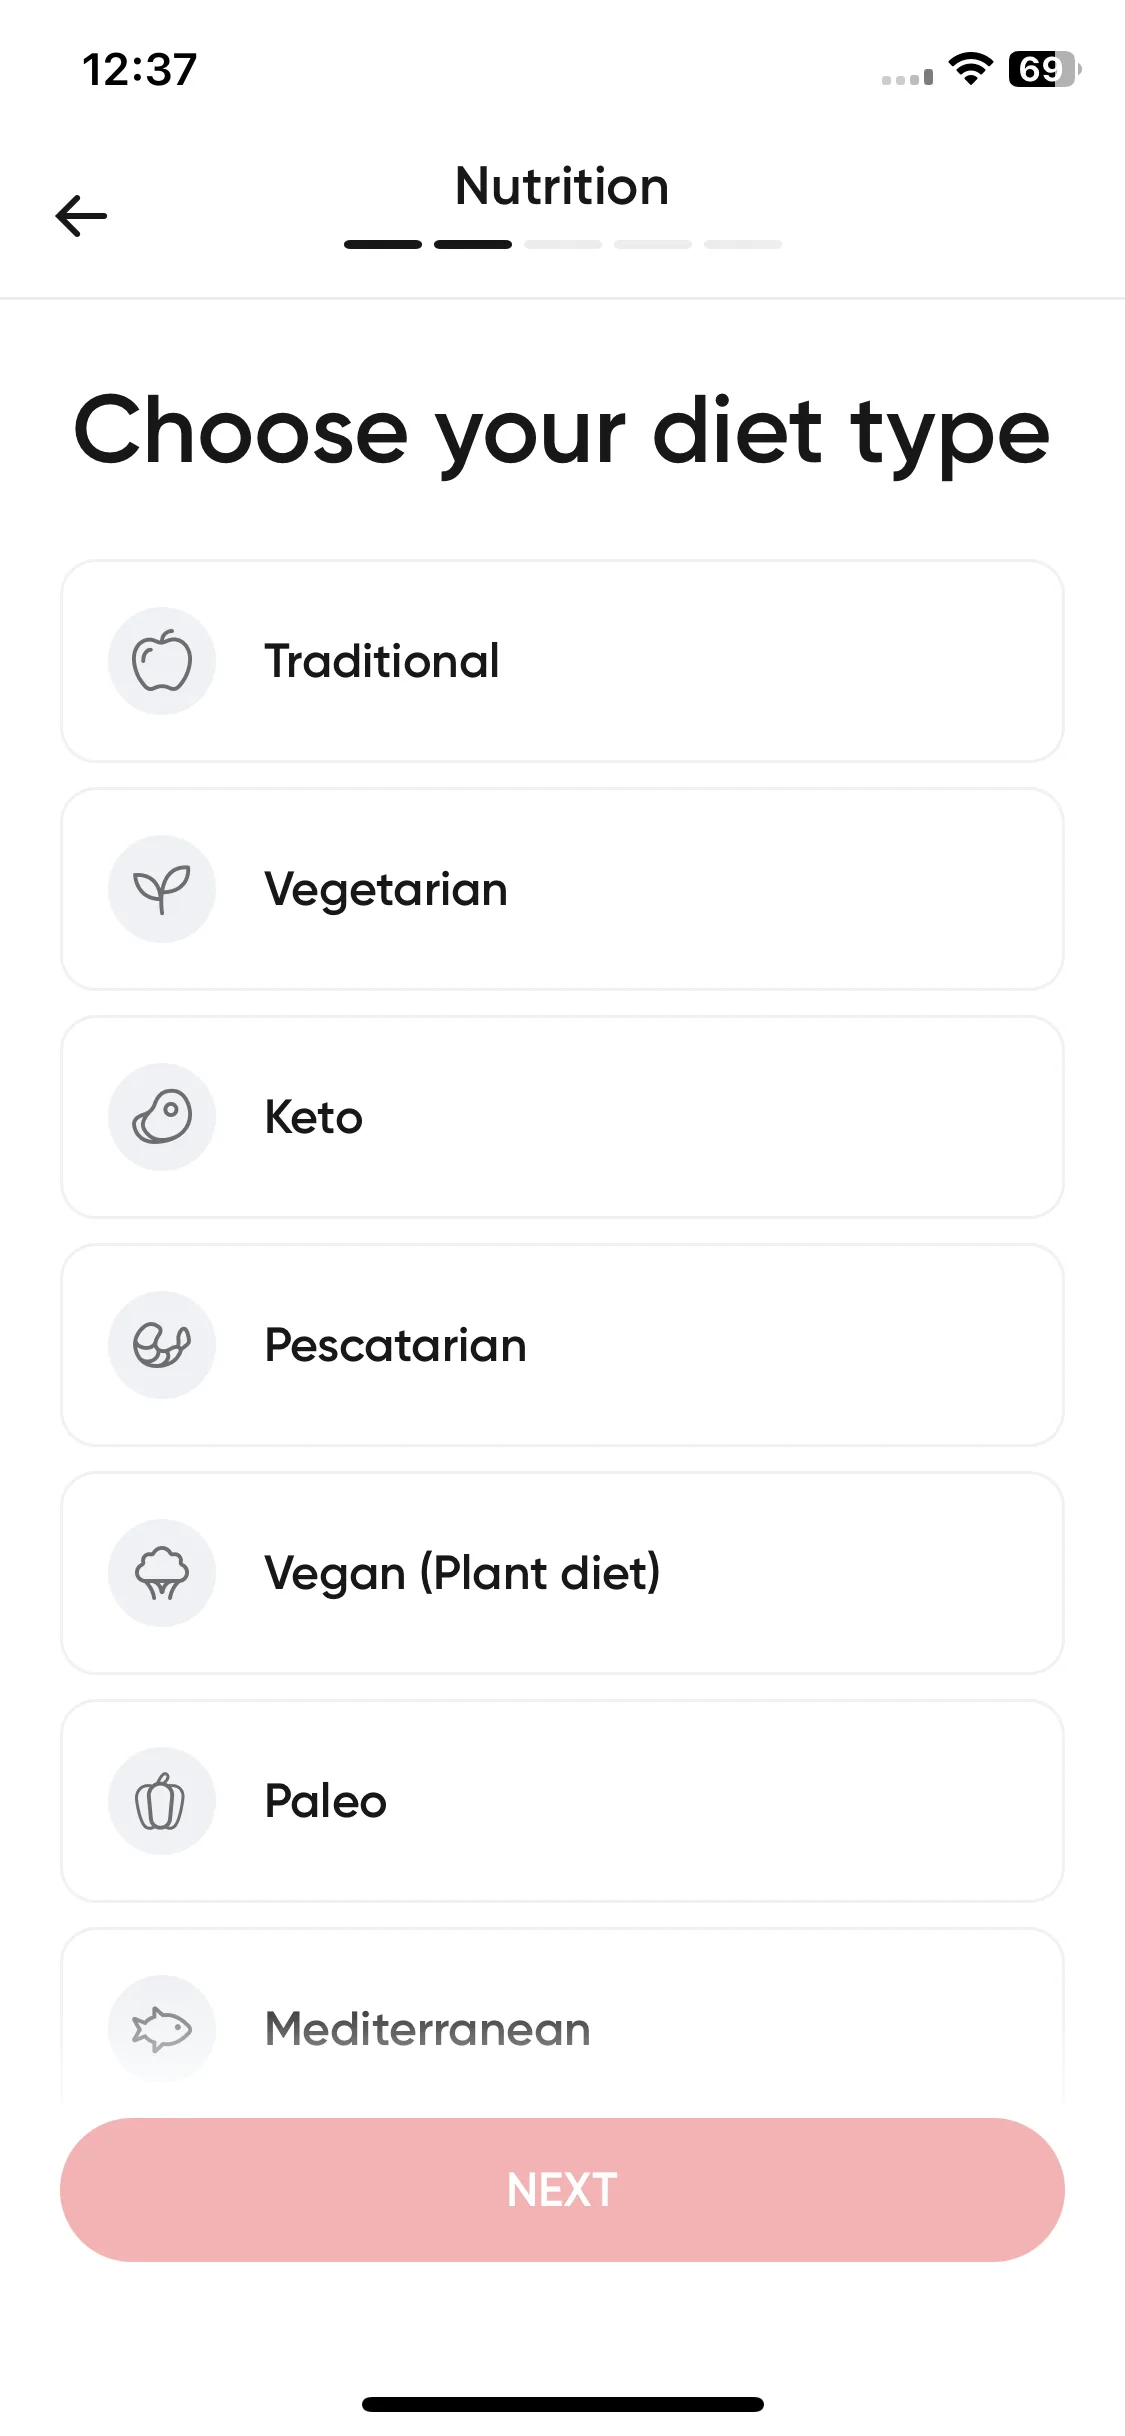Pick Keto as diet type
This screenshot has height=2436, width=1125.
(562, 1117)
